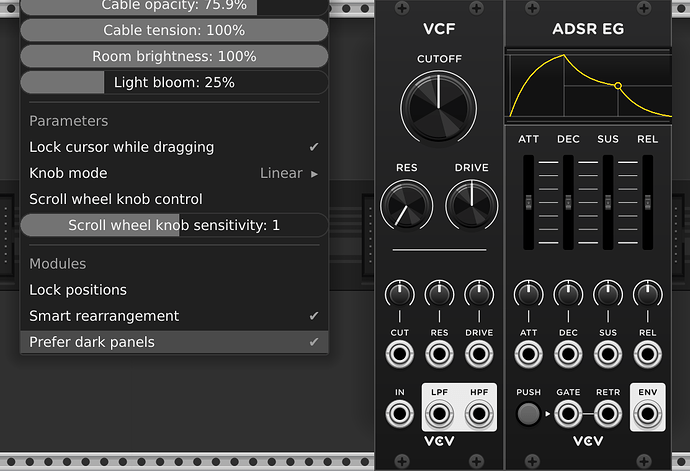Viewport: 690px width, 471px height.
Task: Click the SUS CV input jack
Action: click(608, 354)
